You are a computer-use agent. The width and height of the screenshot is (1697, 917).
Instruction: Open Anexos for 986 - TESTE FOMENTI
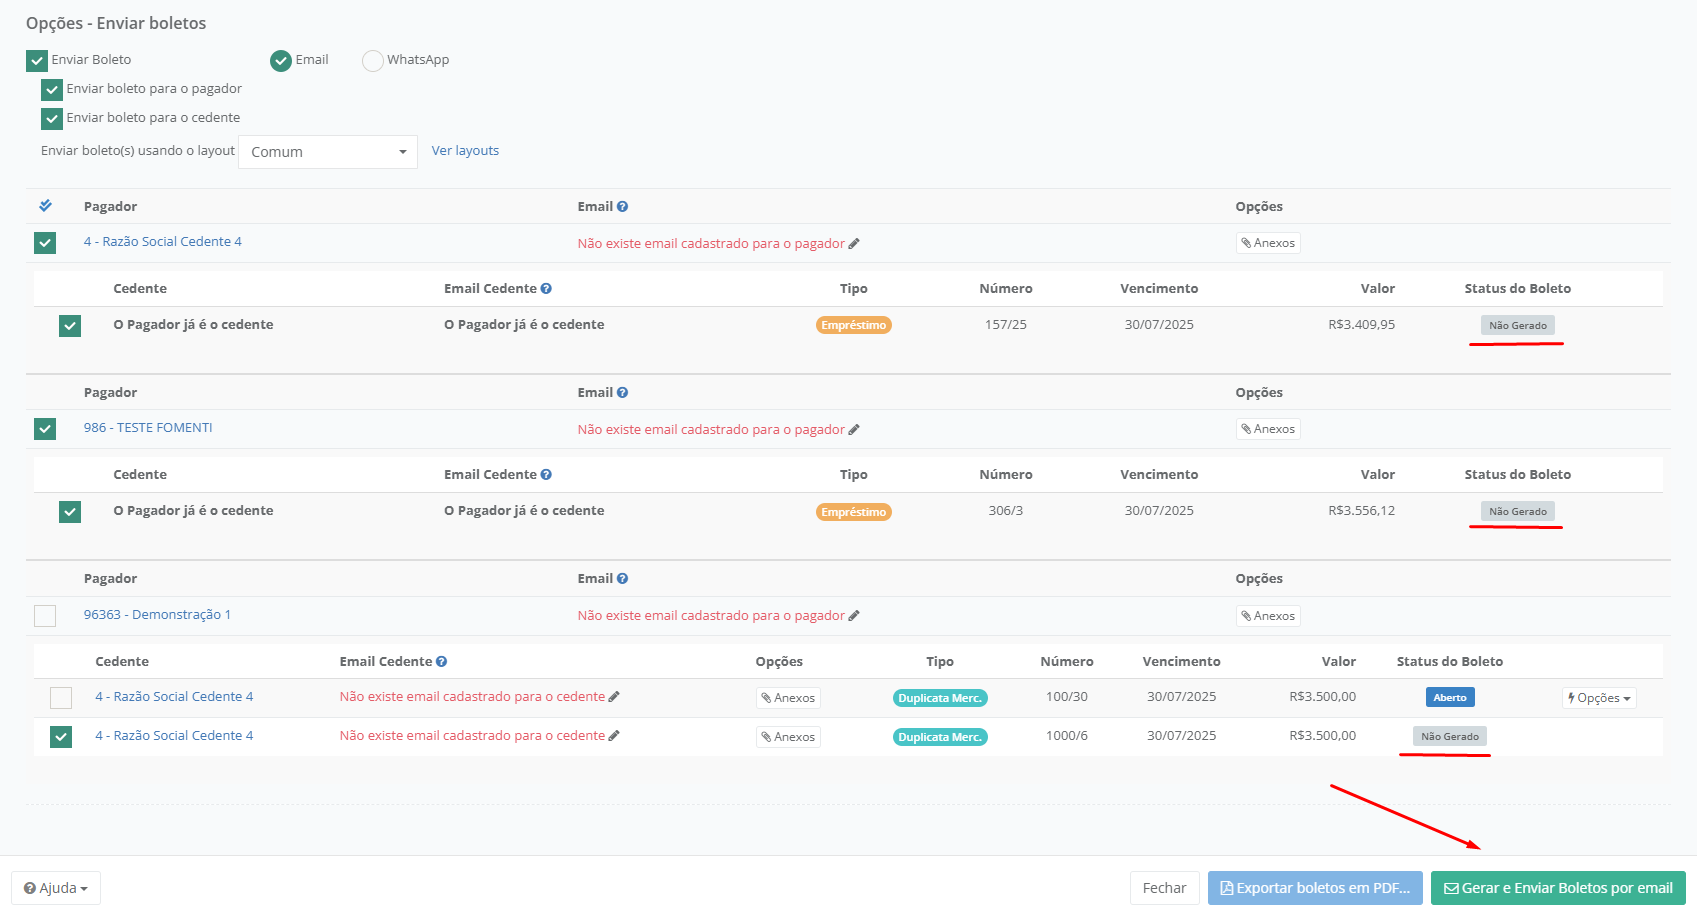tap(1268, 430)
